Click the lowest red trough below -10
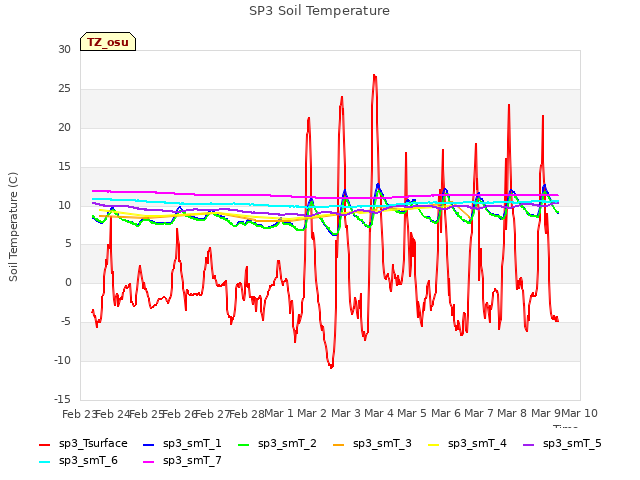 tap(331, 367)
